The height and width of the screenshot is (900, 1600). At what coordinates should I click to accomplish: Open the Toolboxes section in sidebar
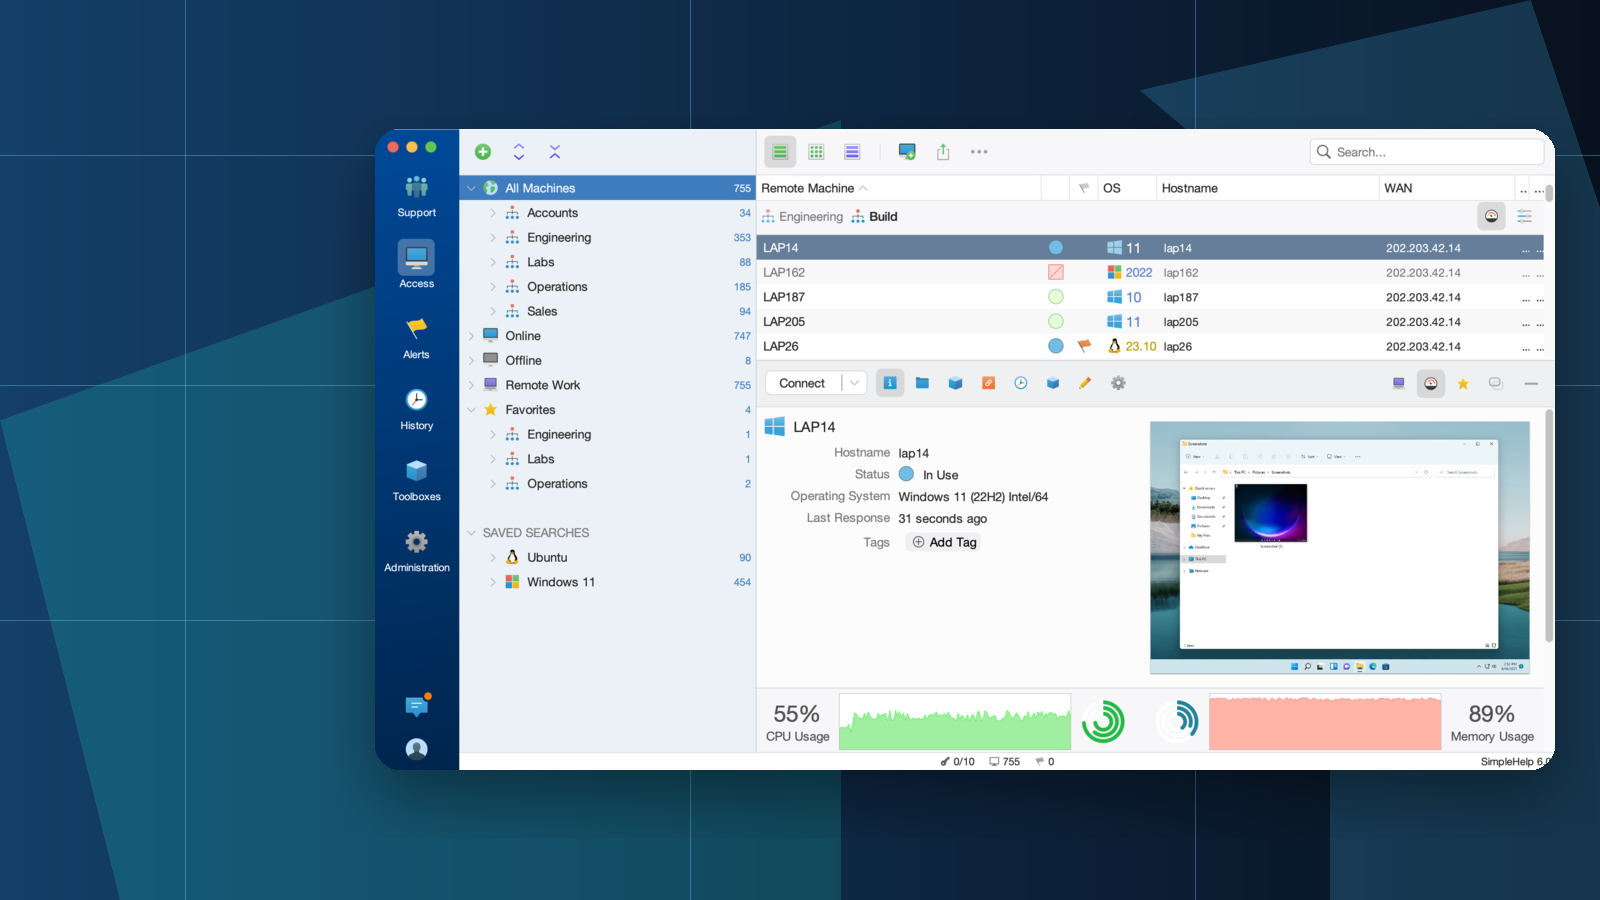(416, 480)
